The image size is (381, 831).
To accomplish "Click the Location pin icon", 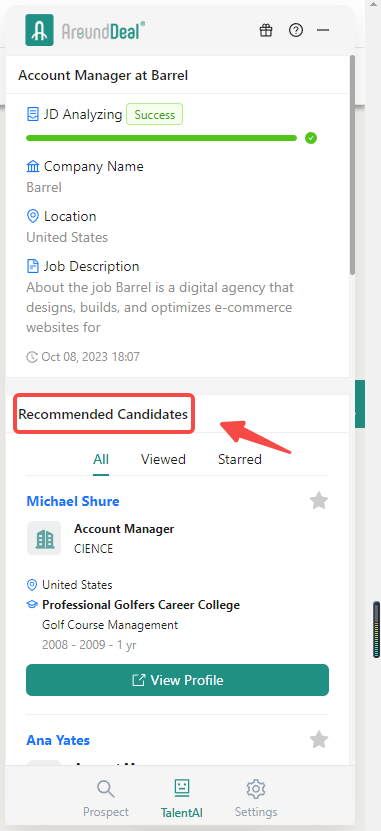I will (33, 216).
